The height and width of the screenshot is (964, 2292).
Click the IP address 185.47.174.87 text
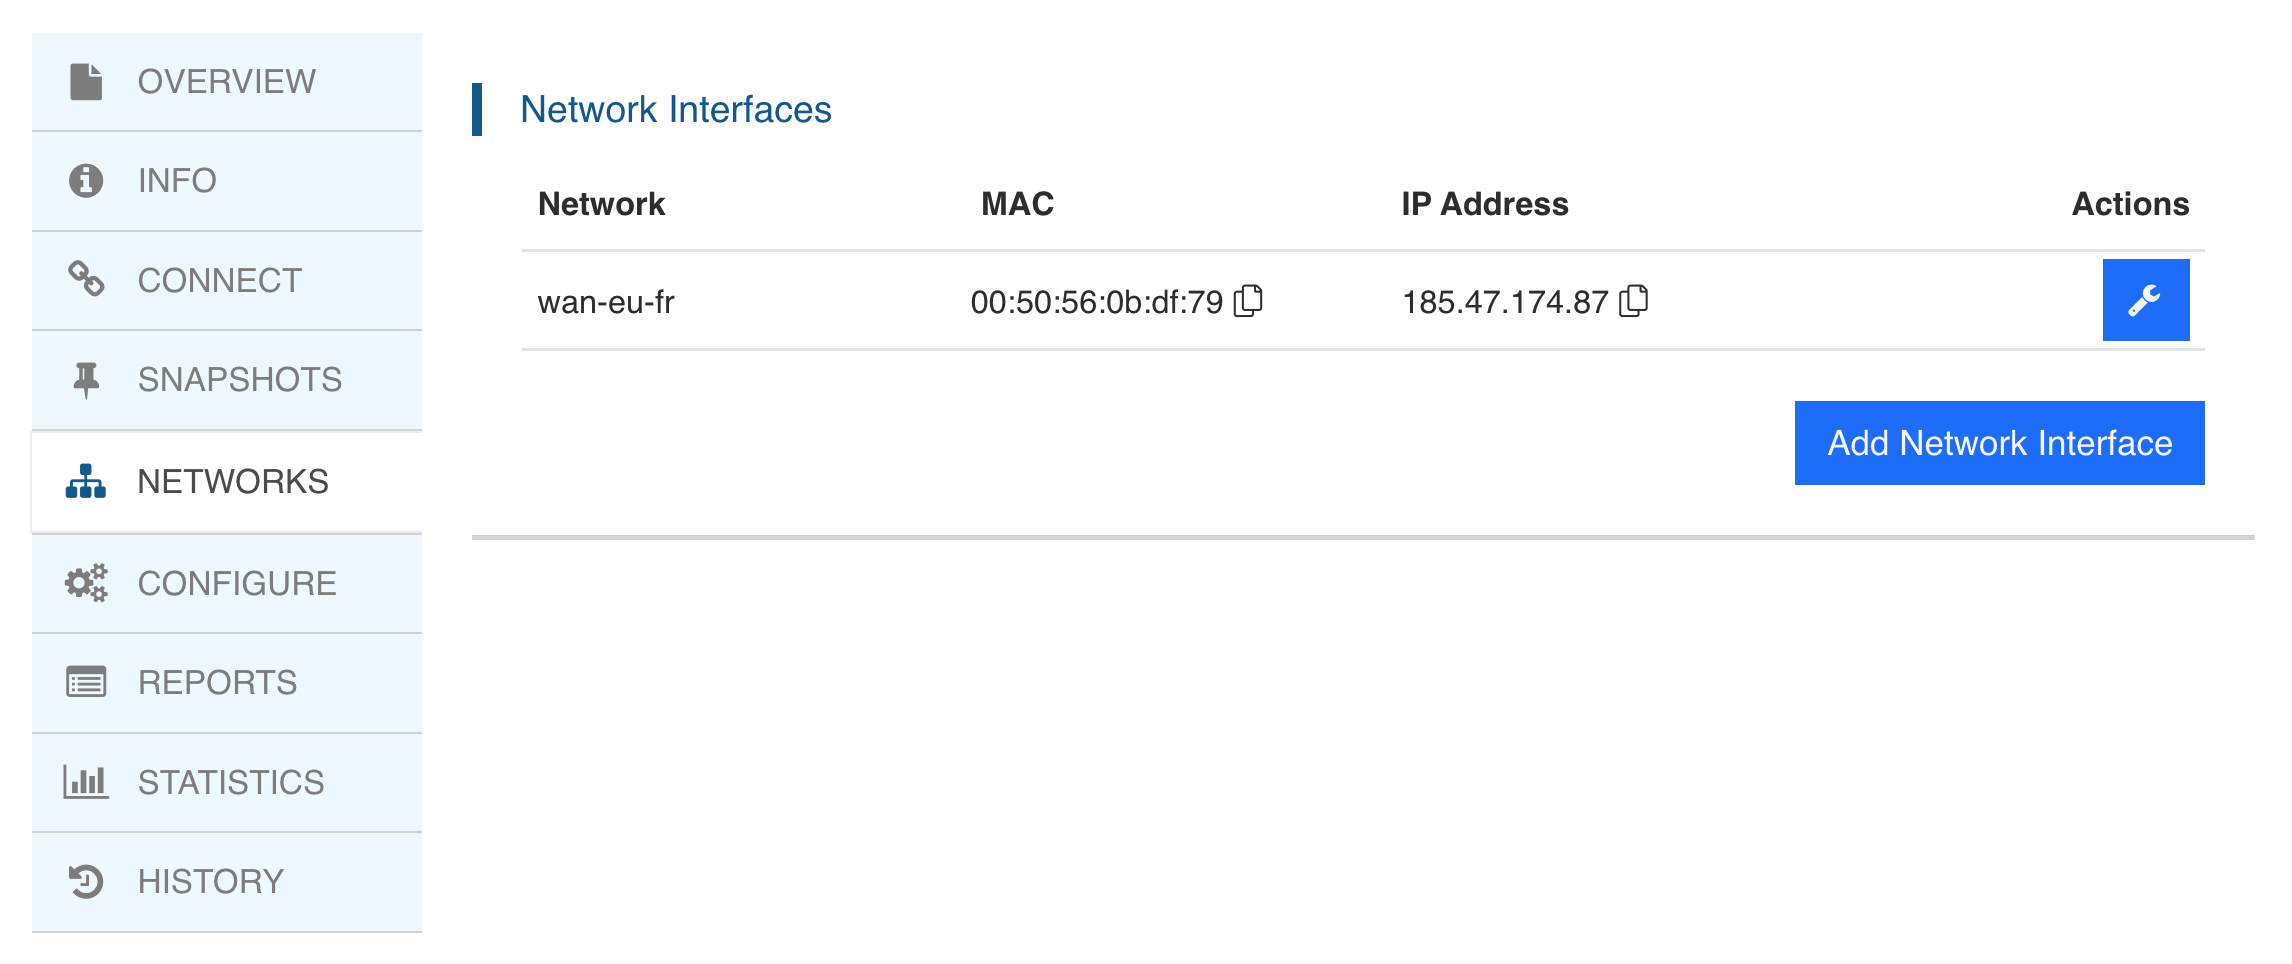coord(1504,302)
